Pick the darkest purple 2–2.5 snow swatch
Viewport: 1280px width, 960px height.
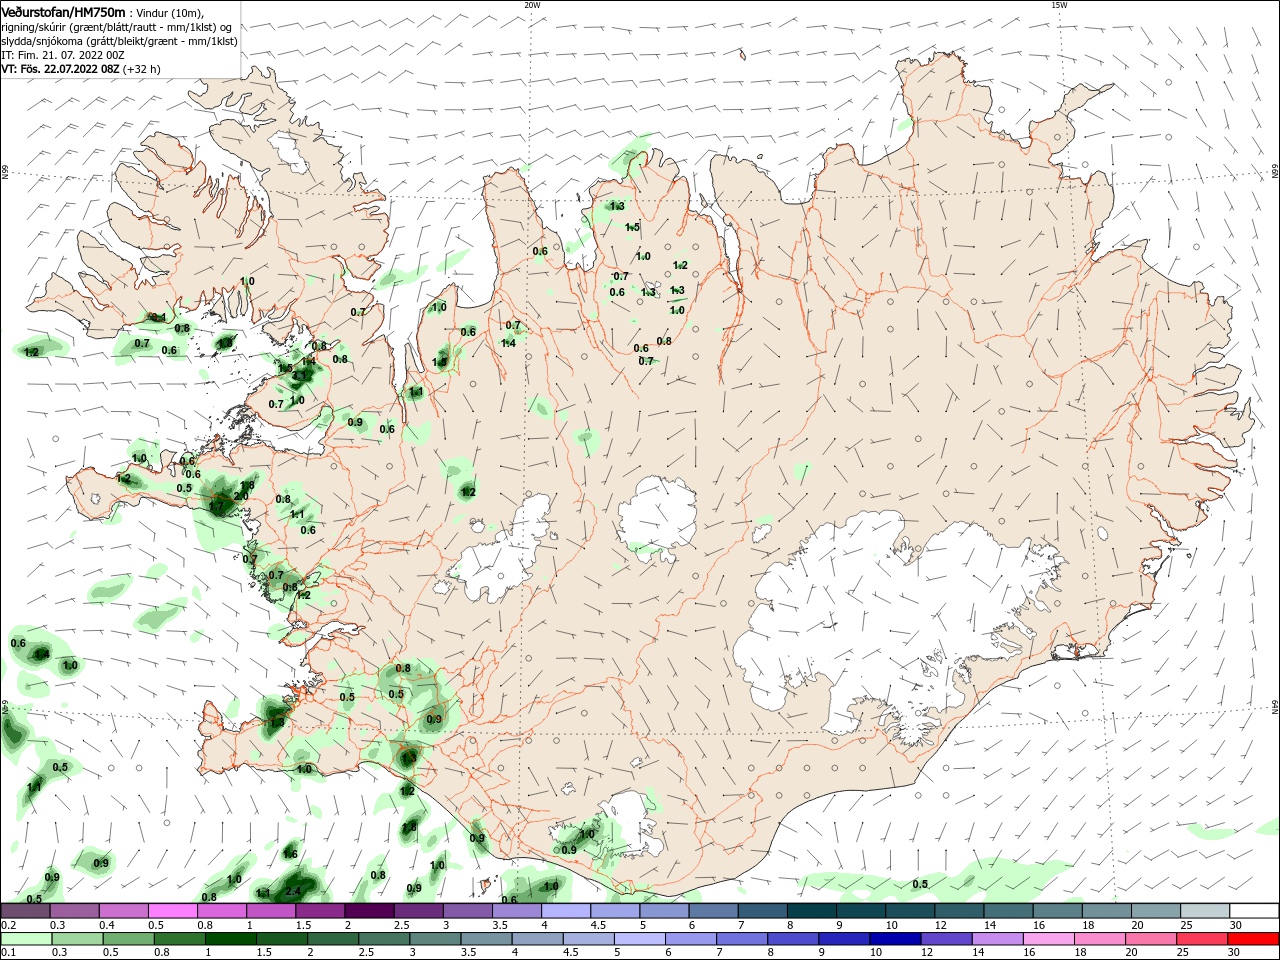tap(368, 911)
